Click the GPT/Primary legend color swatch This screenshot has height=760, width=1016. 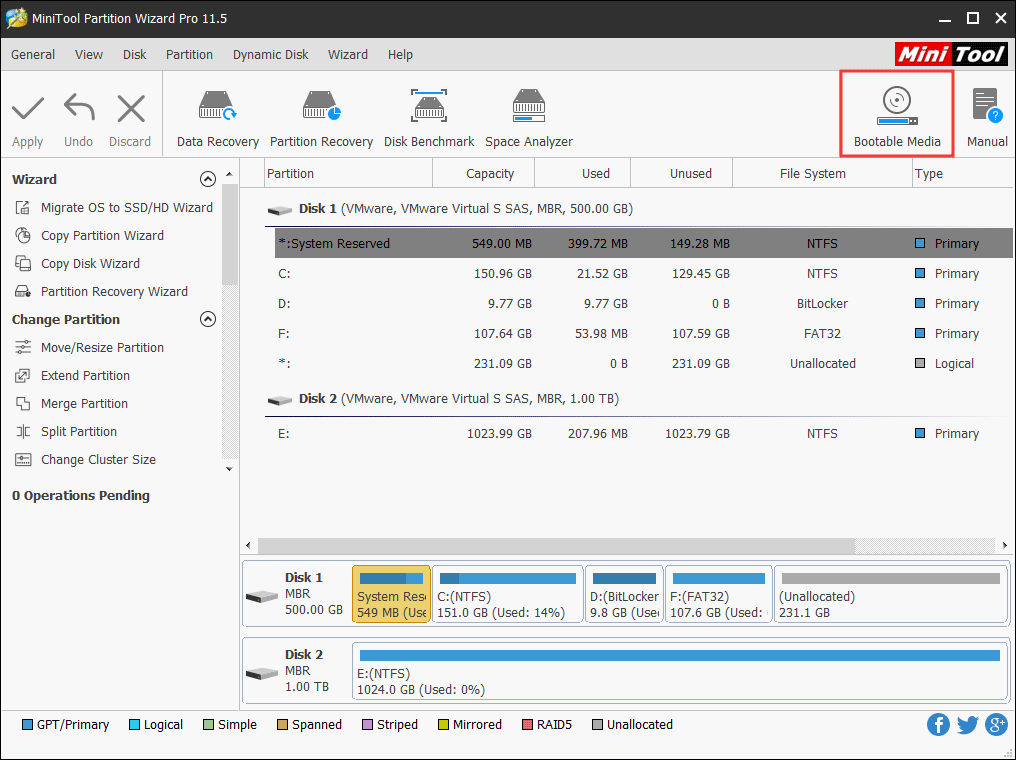click(x=27, y=724)
